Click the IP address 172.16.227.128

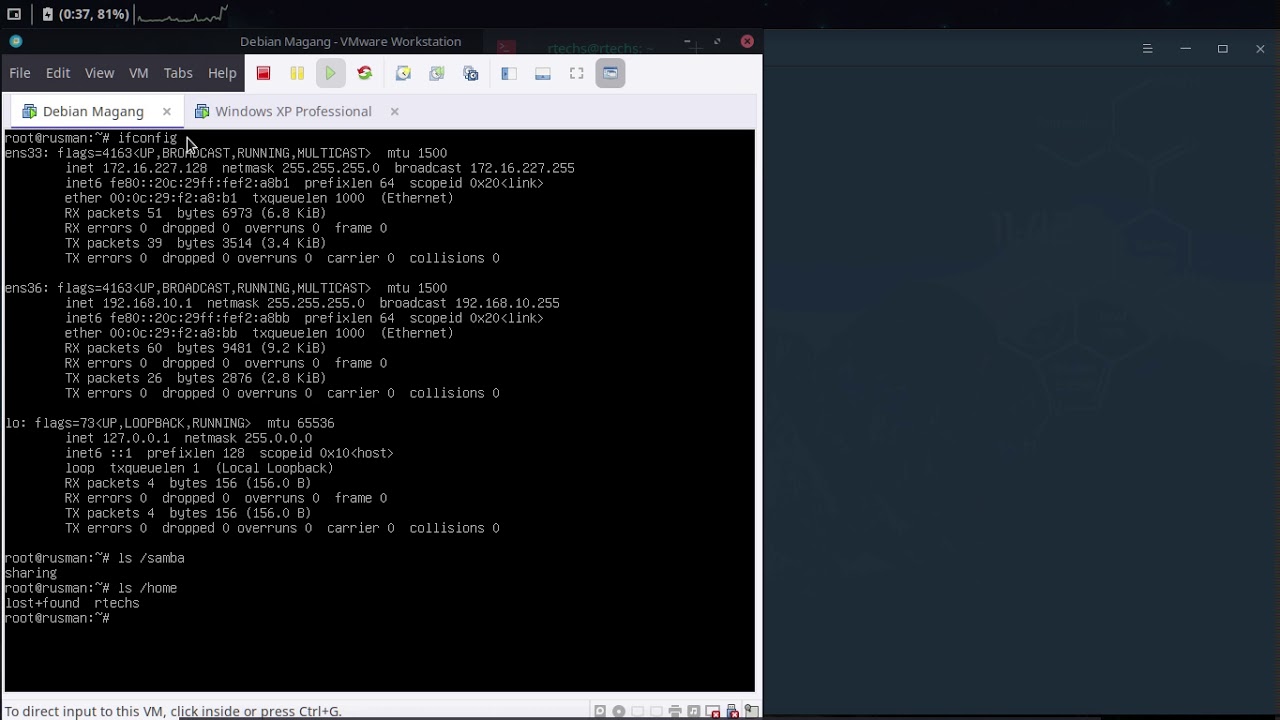[154, 168]
